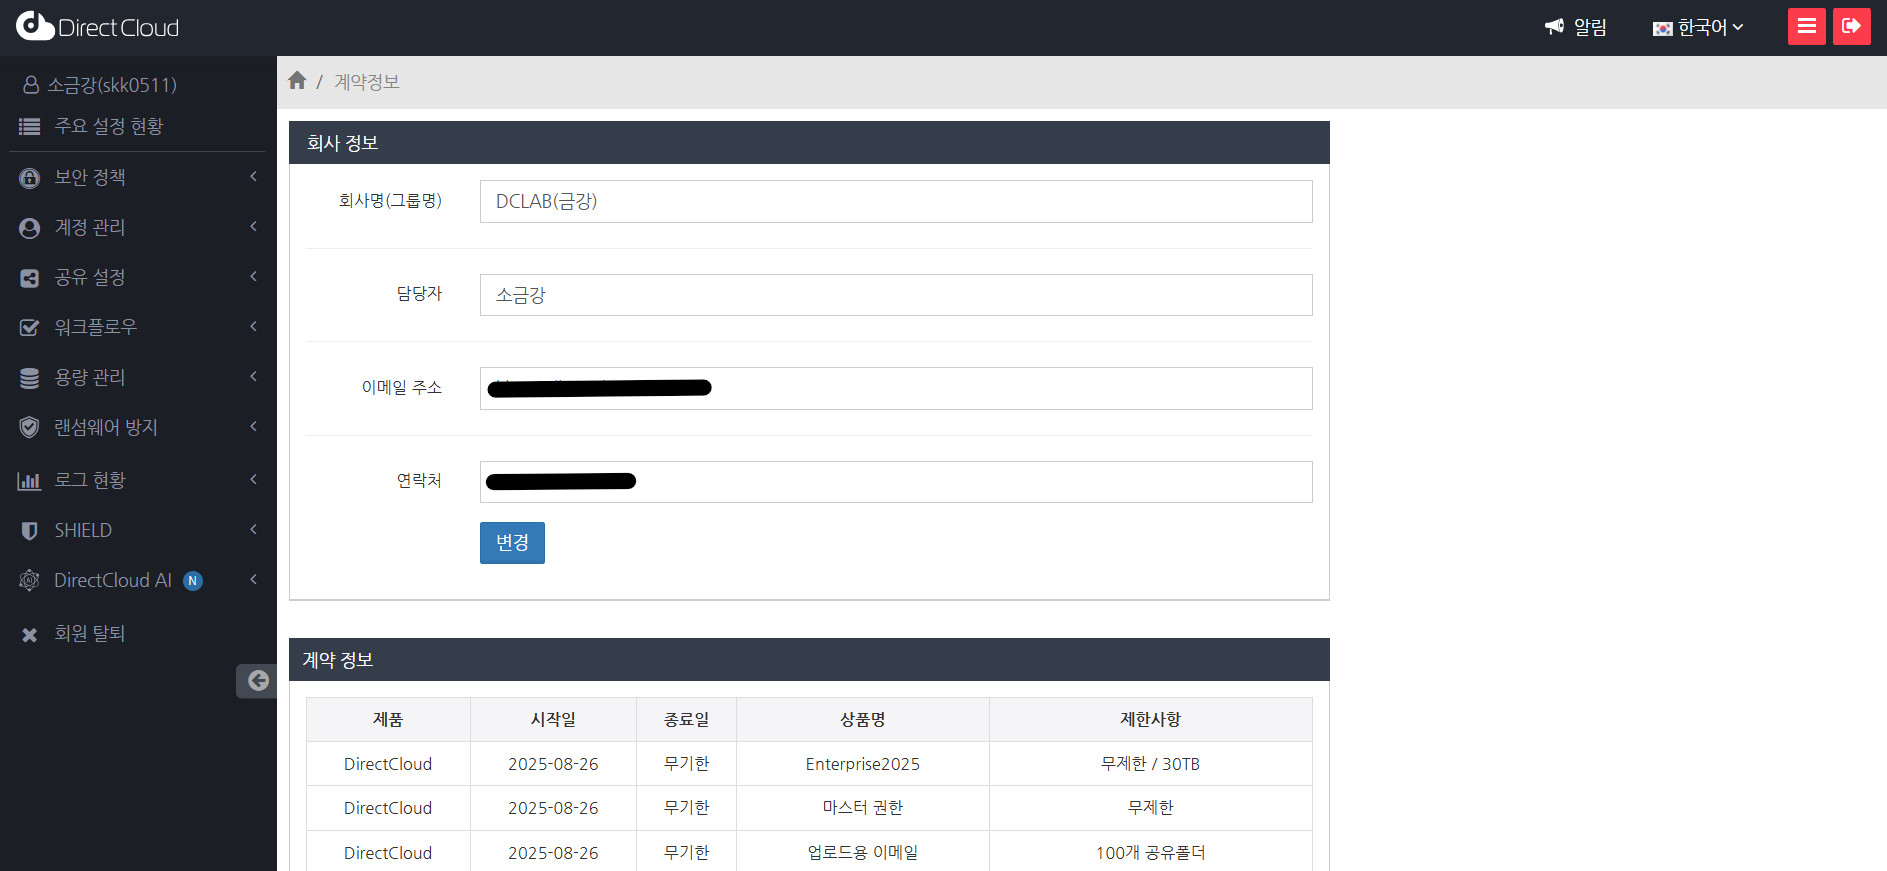Click the 마스터 권한 cell

tap(863, 808)
